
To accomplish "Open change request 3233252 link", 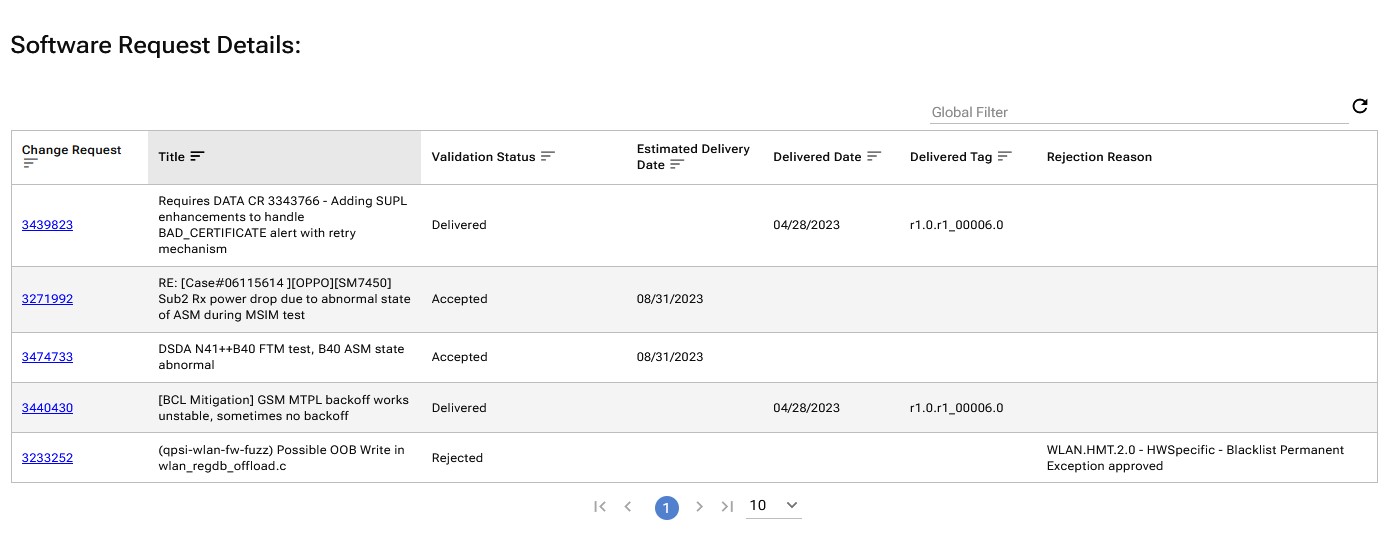I will [x=47, y=458].
